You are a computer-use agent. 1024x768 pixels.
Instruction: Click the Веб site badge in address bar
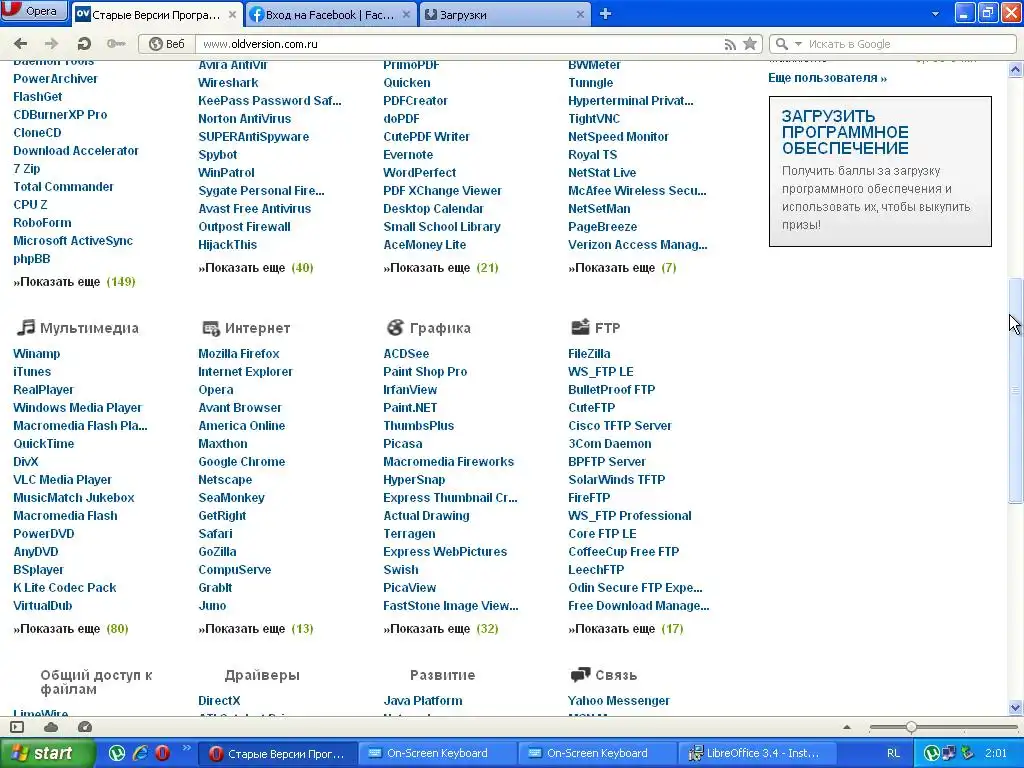click(x=167, y=44)
